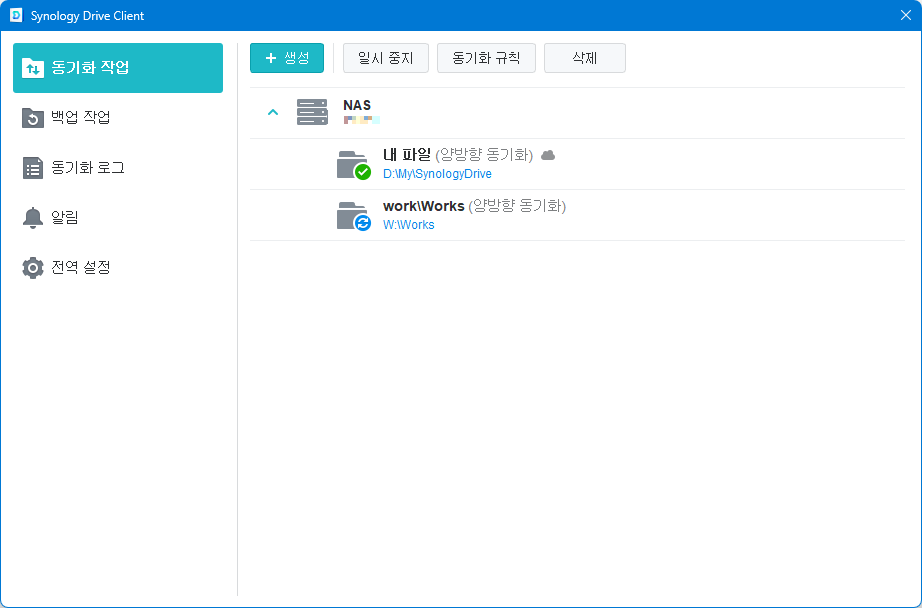Viewport: 922px width, 608px height.
Task: Close the Synology Drive Client window
Action: point(906,15)
